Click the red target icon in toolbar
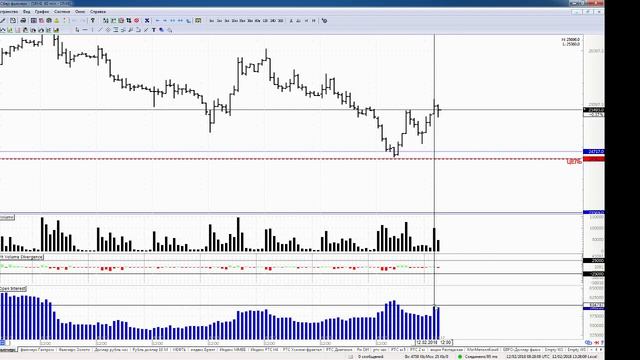The width and height of the screenshot is (640, 360). point(137,20)
